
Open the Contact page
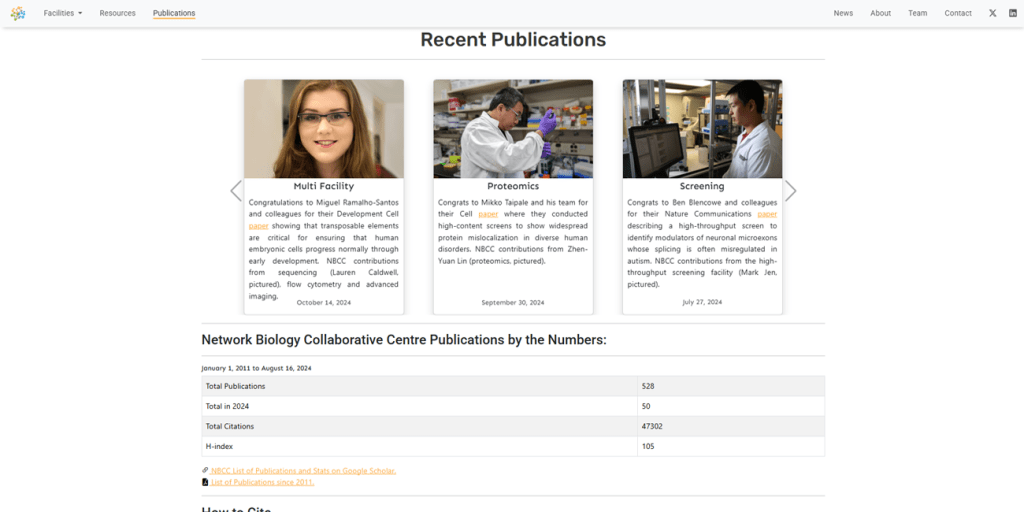958,13
